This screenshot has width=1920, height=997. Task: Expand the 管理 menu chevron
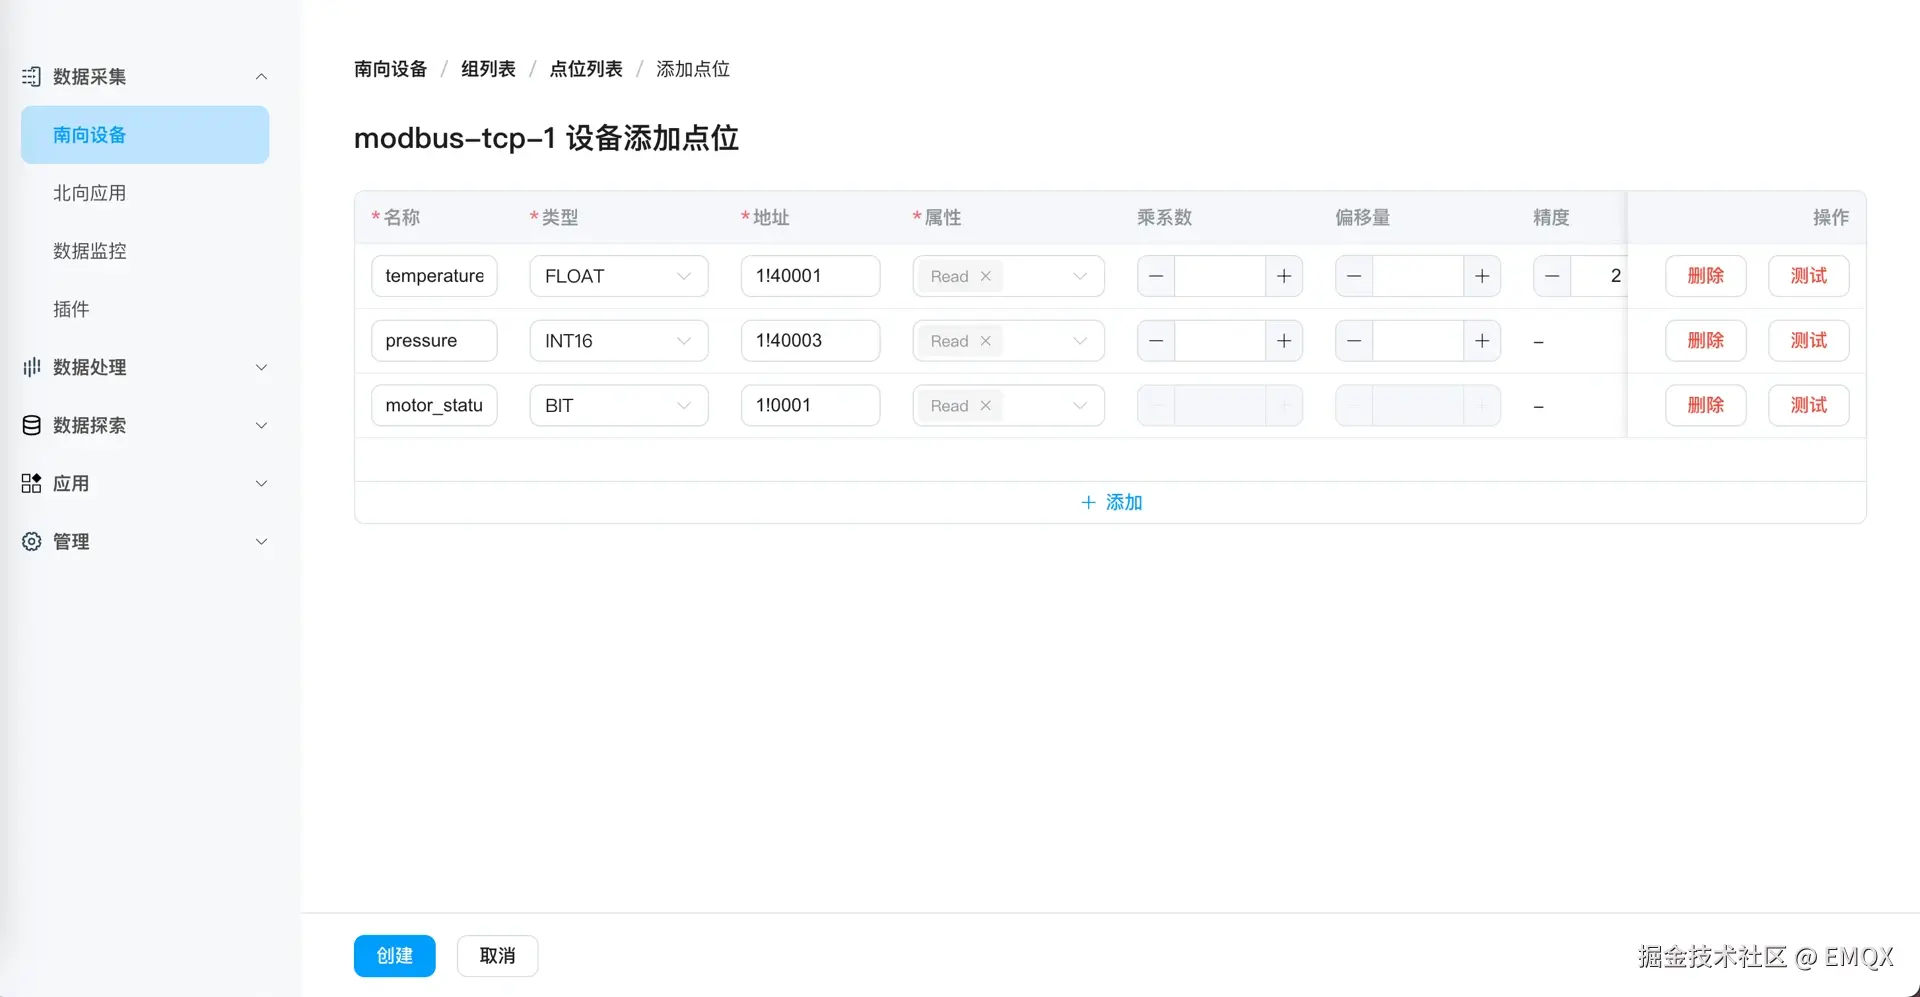pyautogui.click(x=261, y=541)
